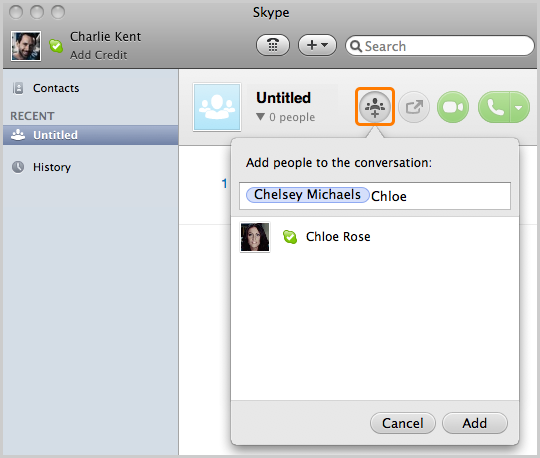Open History in the sidebar
This screenshot has width=540, height=458.
pos(52,167)
